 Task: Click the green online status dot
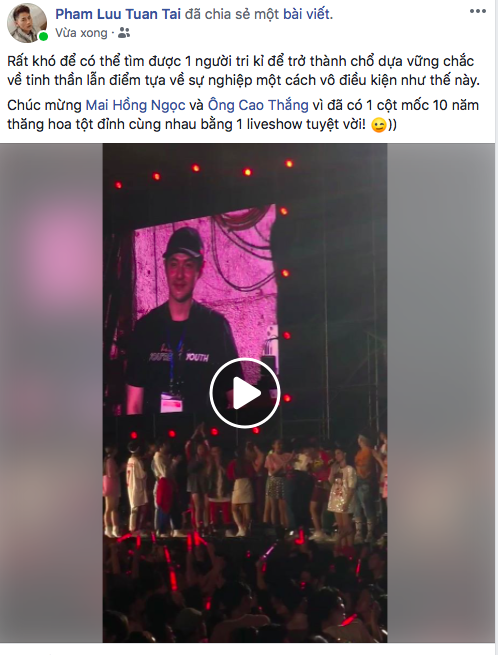pyautogui.click(x=43, y=37)
